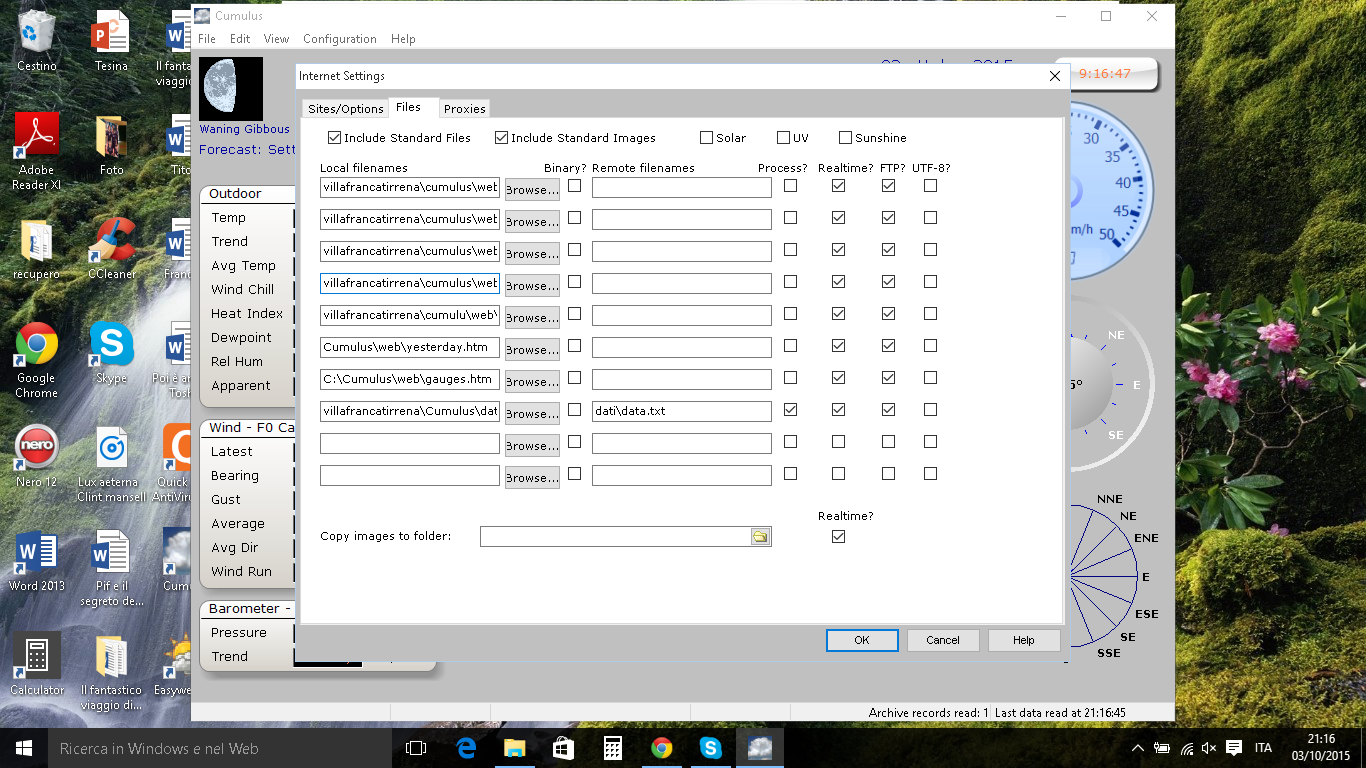
Task: Open the Proxies tab
Action: (x=464, y=109)
